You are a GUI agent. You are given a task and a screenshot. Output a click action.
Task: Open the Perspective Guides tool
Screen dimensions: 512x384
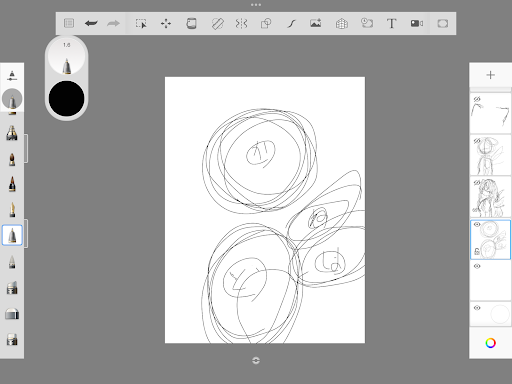click(342, 24)
